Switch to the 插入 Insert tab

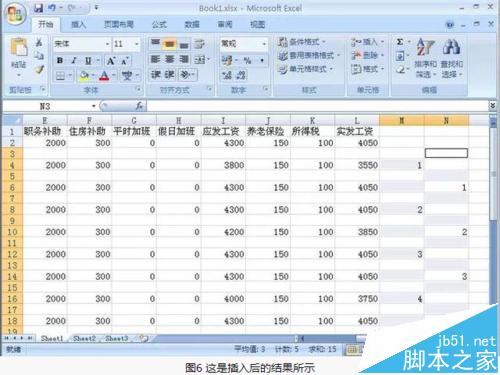pyautogui.click(x=79, y=24)
